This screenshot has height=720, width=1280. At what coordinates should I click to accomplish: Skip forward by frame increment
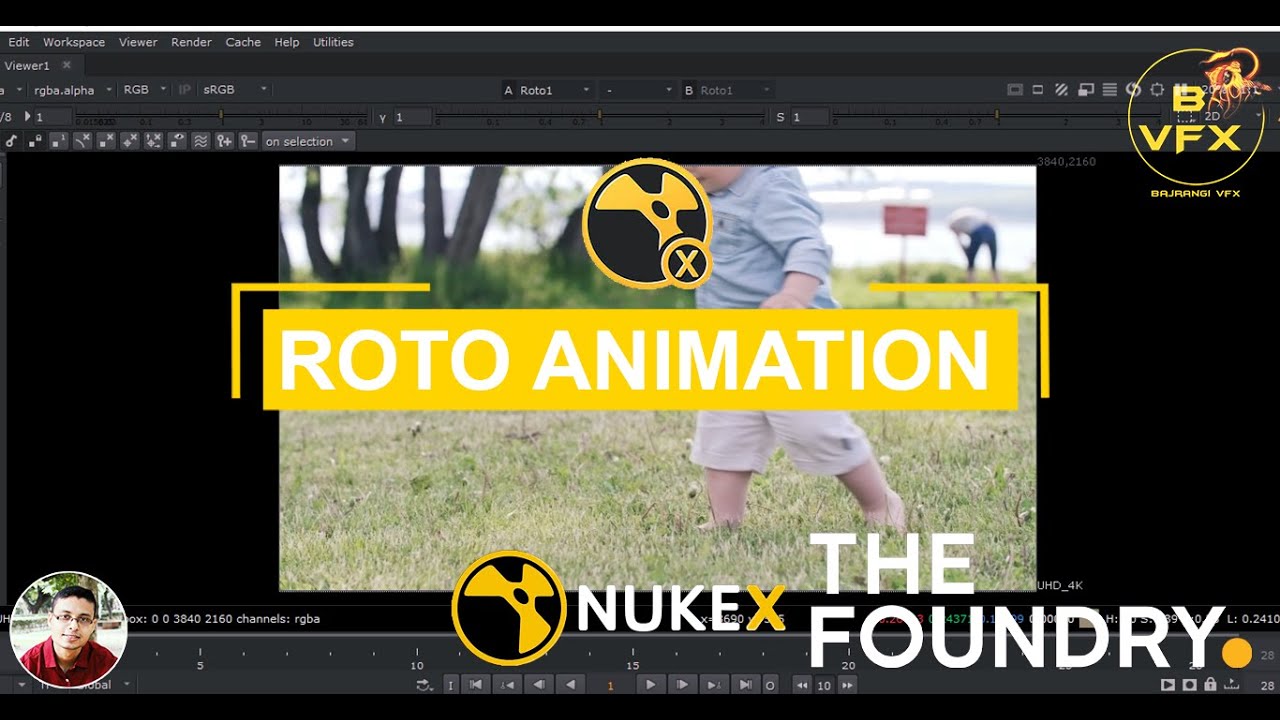tap(848, 685)
